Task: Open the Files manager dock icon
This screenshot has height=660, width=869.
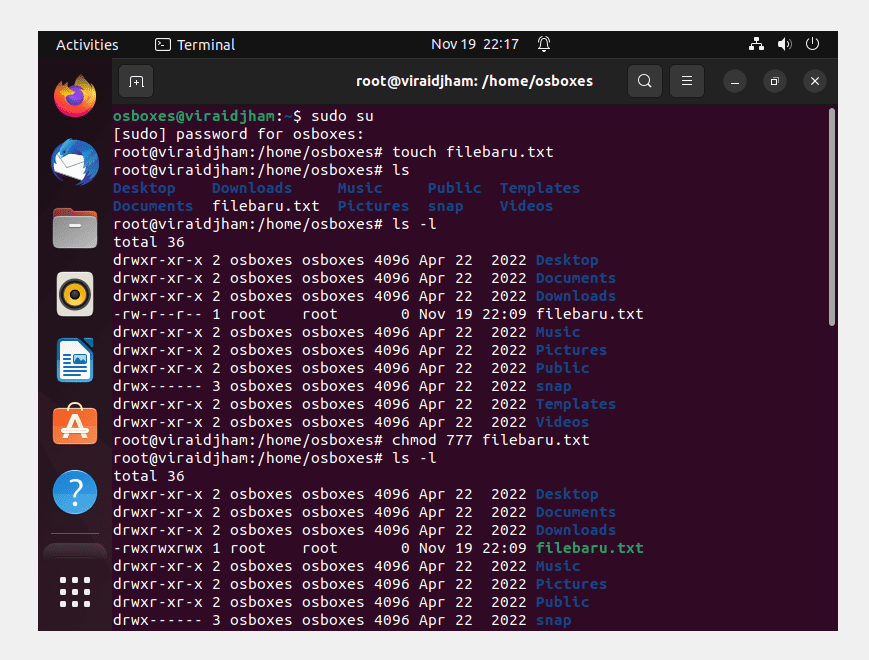Action: pos(75,228)
